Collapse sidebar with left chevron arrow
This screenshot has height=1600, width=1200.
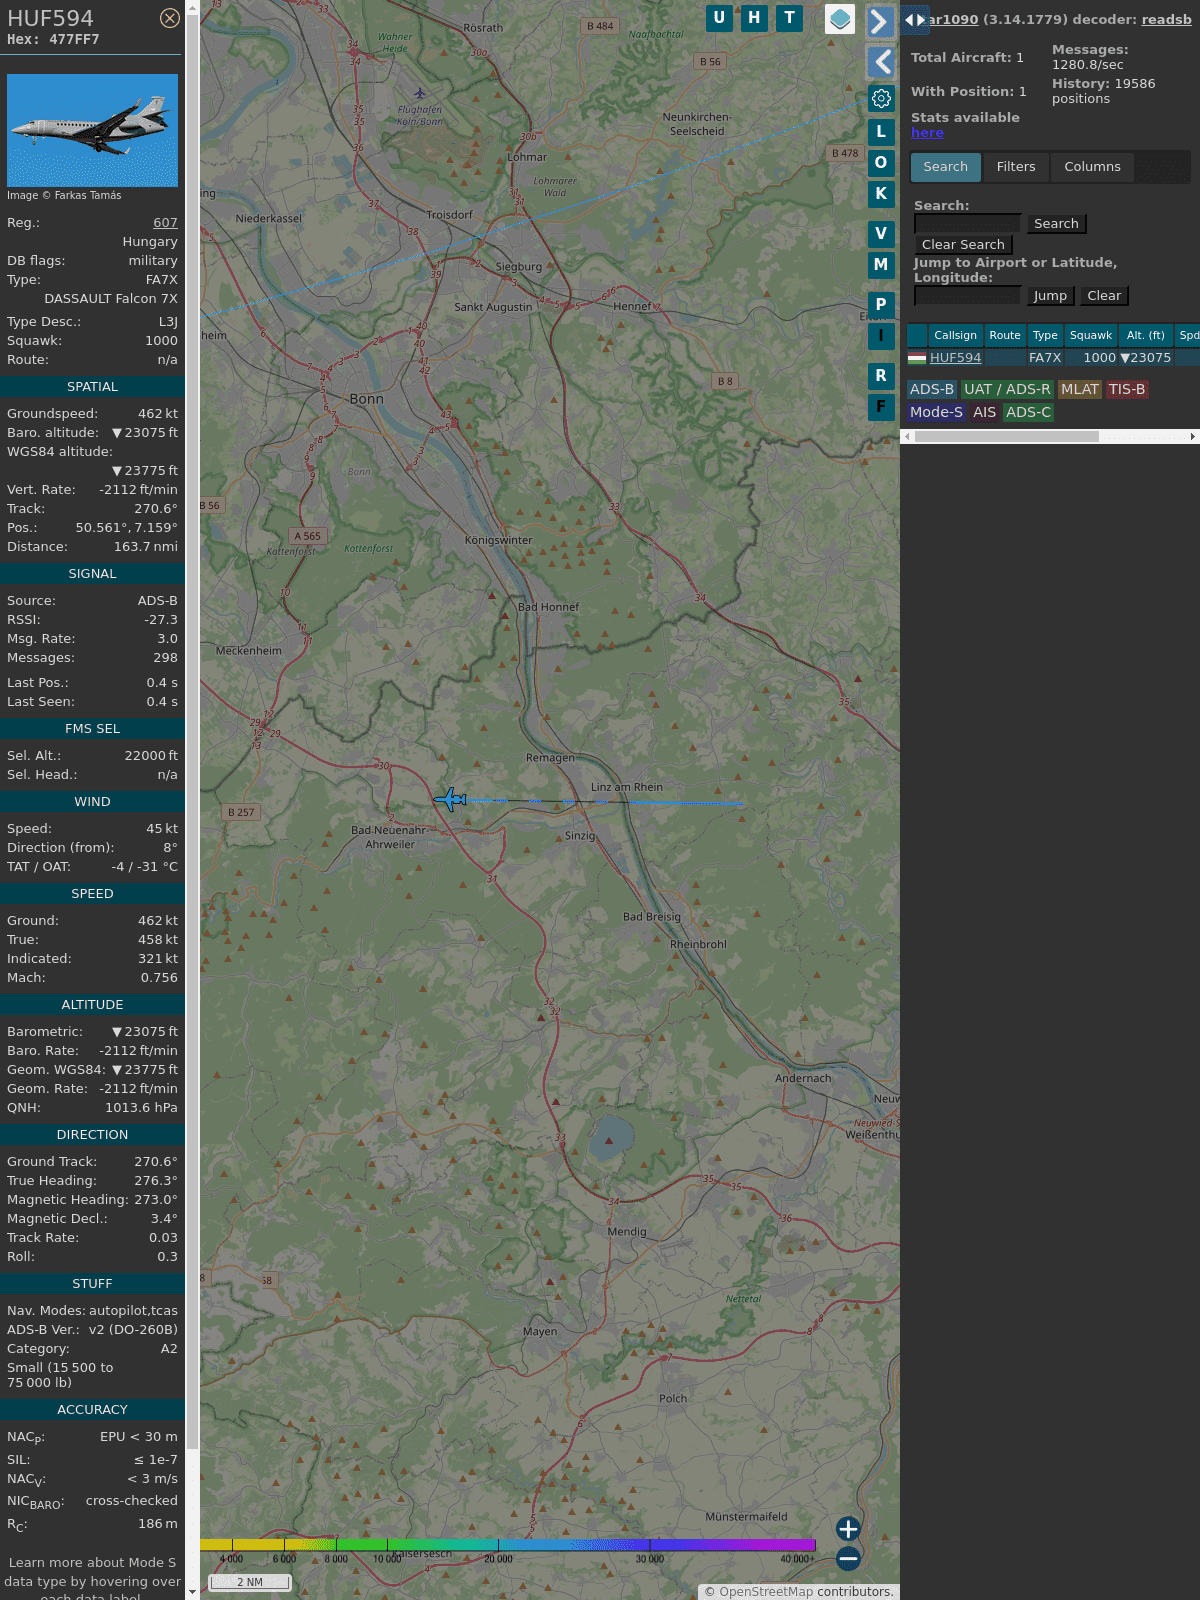pos(880,62)
